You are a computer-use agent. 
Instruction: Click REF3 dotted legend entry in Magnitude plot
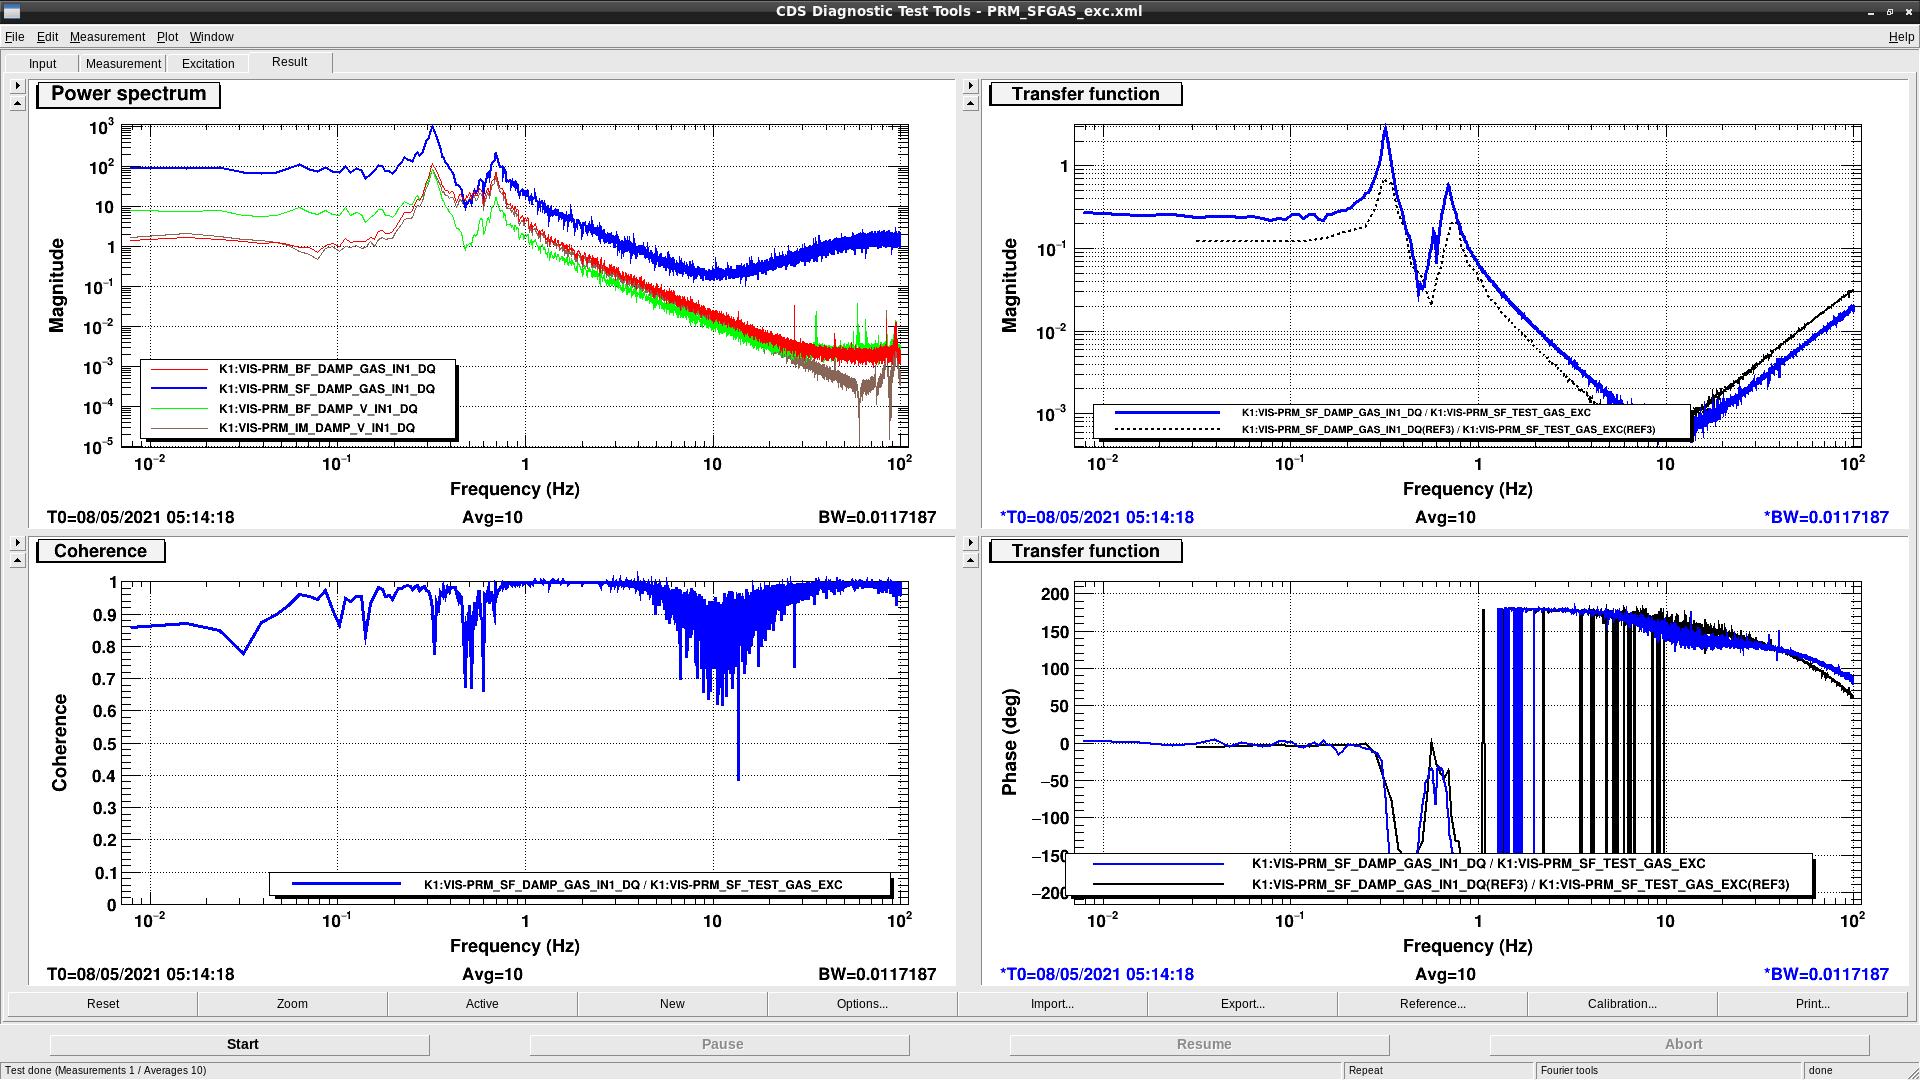[x=1448, y=430]
